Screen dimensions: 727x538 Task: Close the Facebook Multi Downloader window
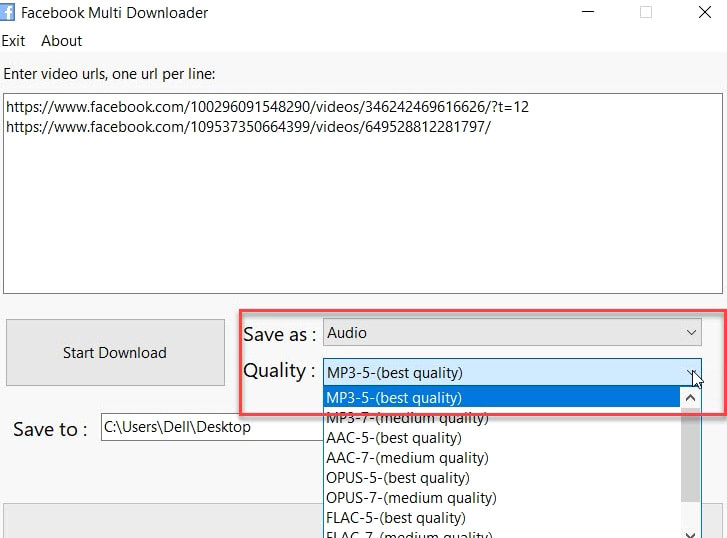(705, 12)
